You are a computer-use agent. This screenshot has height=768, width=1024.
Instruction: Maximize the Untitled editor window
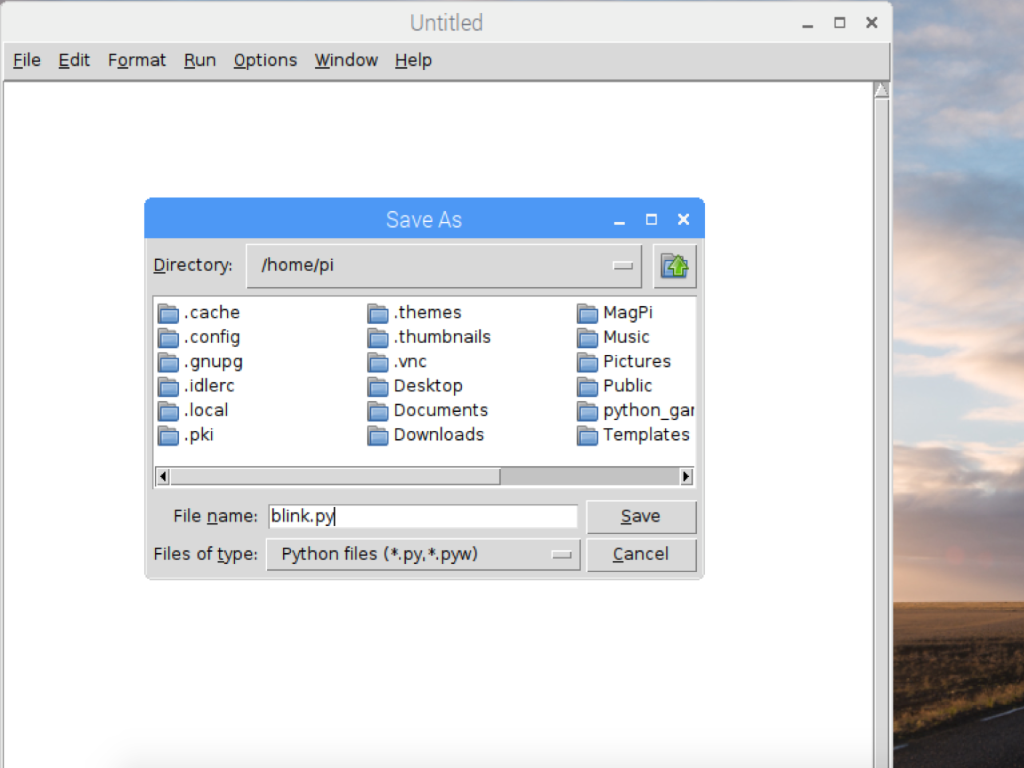840,23
